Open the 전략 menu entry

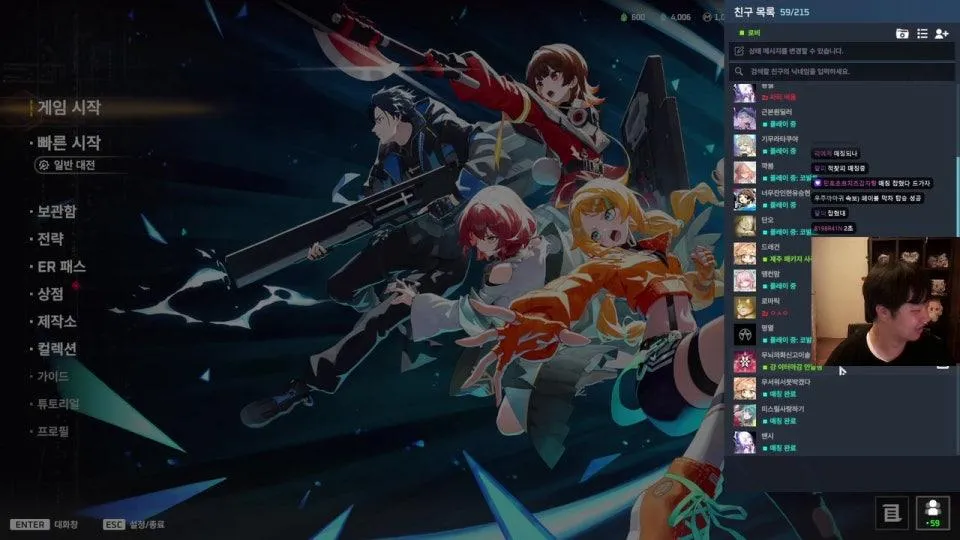coord(50,239)
